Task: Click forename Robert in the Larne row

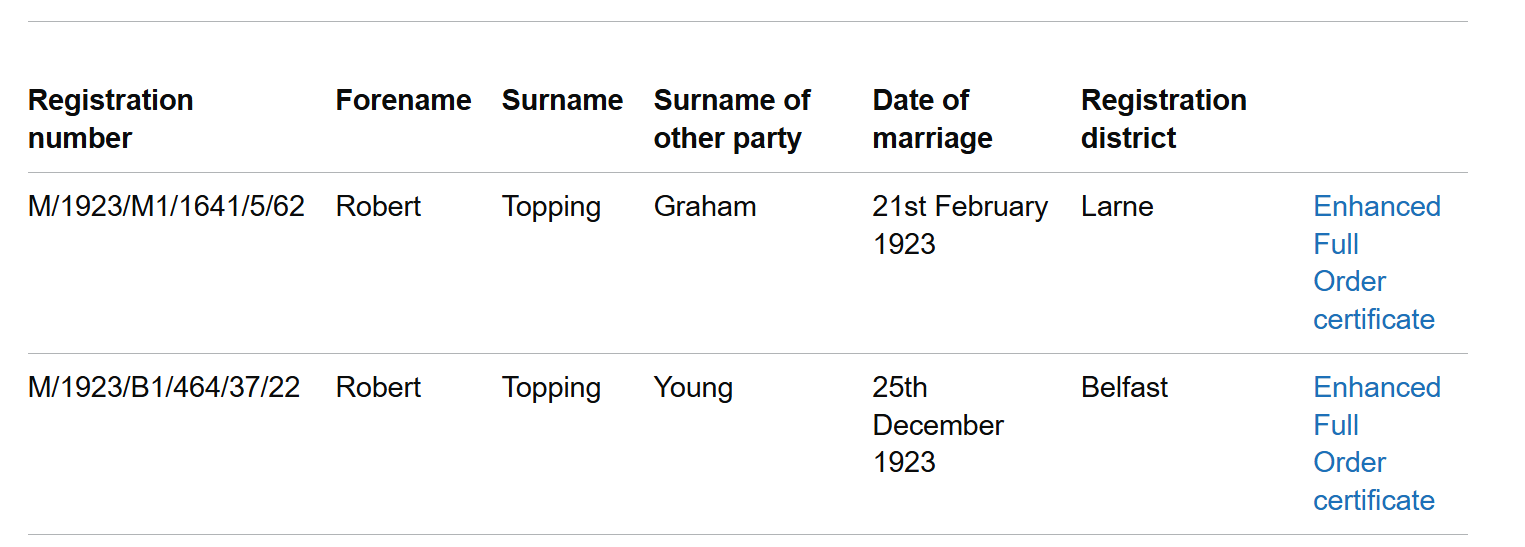Action: click(x=378, y=207)
